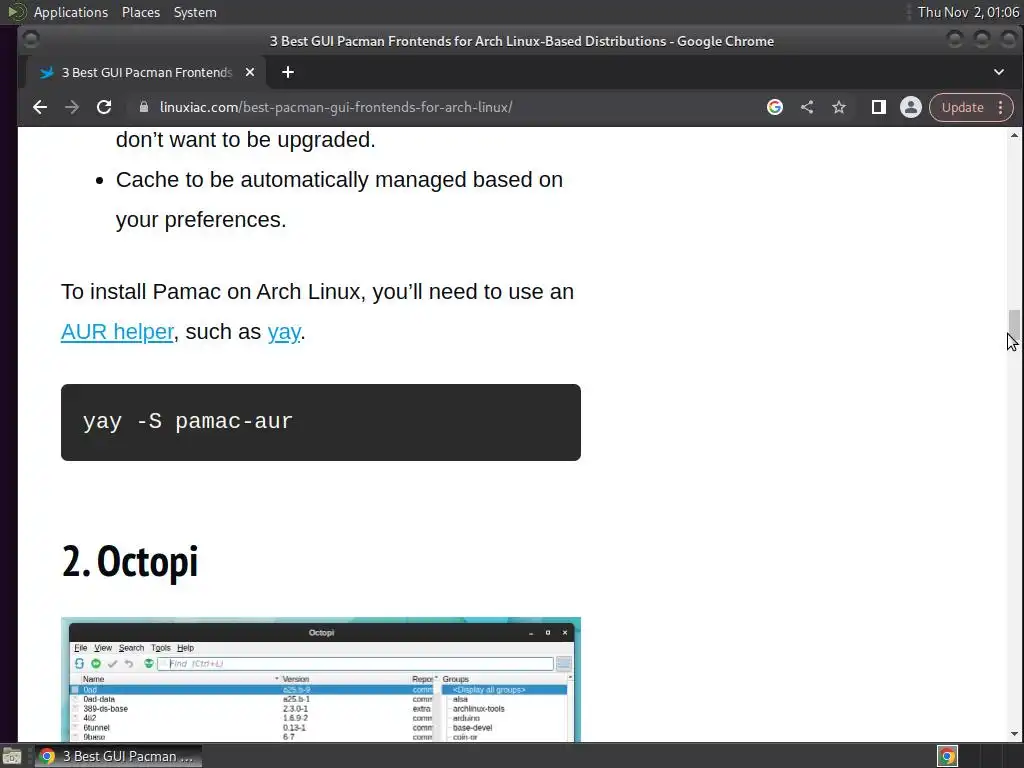Click the scrollbar up arrow
Screen dimensions: 1024x768
coord(1014,135)
